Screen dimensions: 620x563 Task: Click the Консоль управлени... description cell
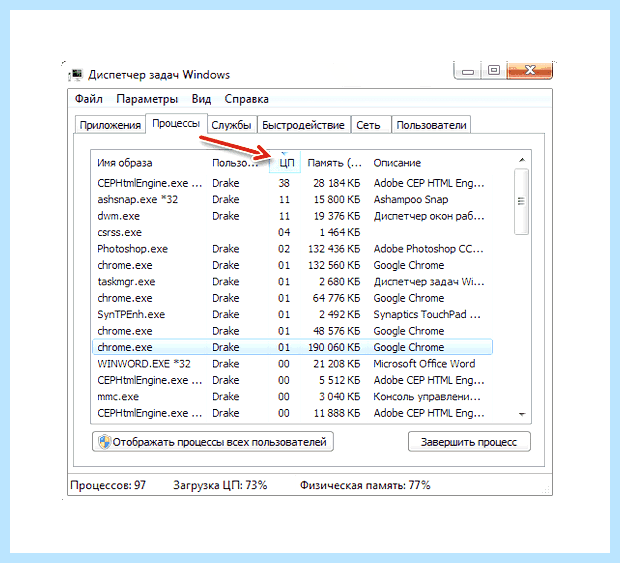(427, 397)
